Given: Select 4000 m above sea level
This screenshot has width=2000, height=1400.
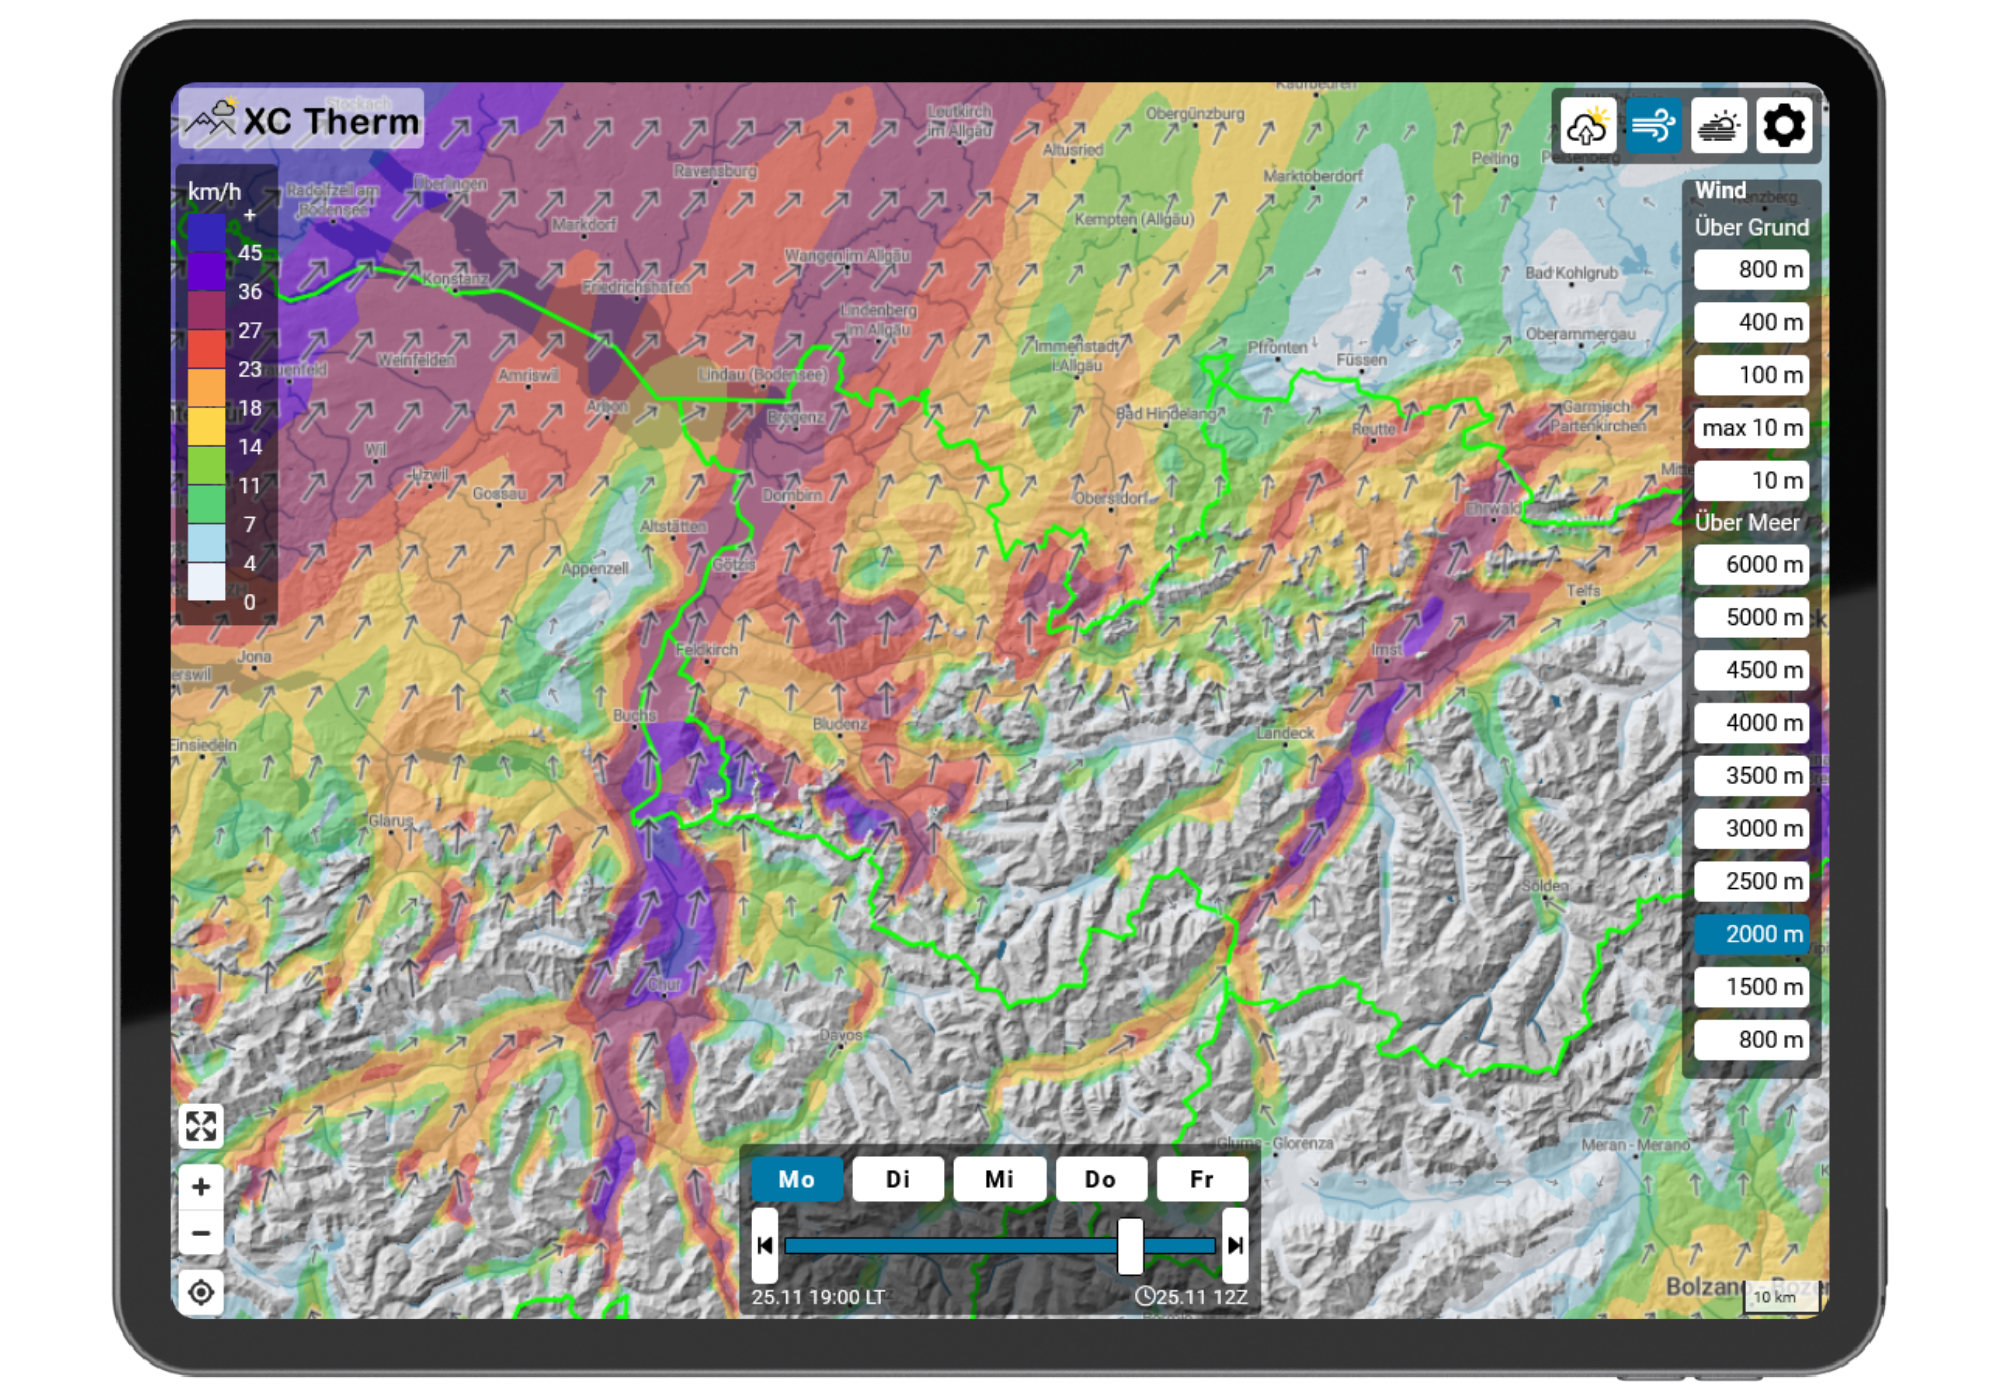Looking at the screenshot, I should point(1752,723).
